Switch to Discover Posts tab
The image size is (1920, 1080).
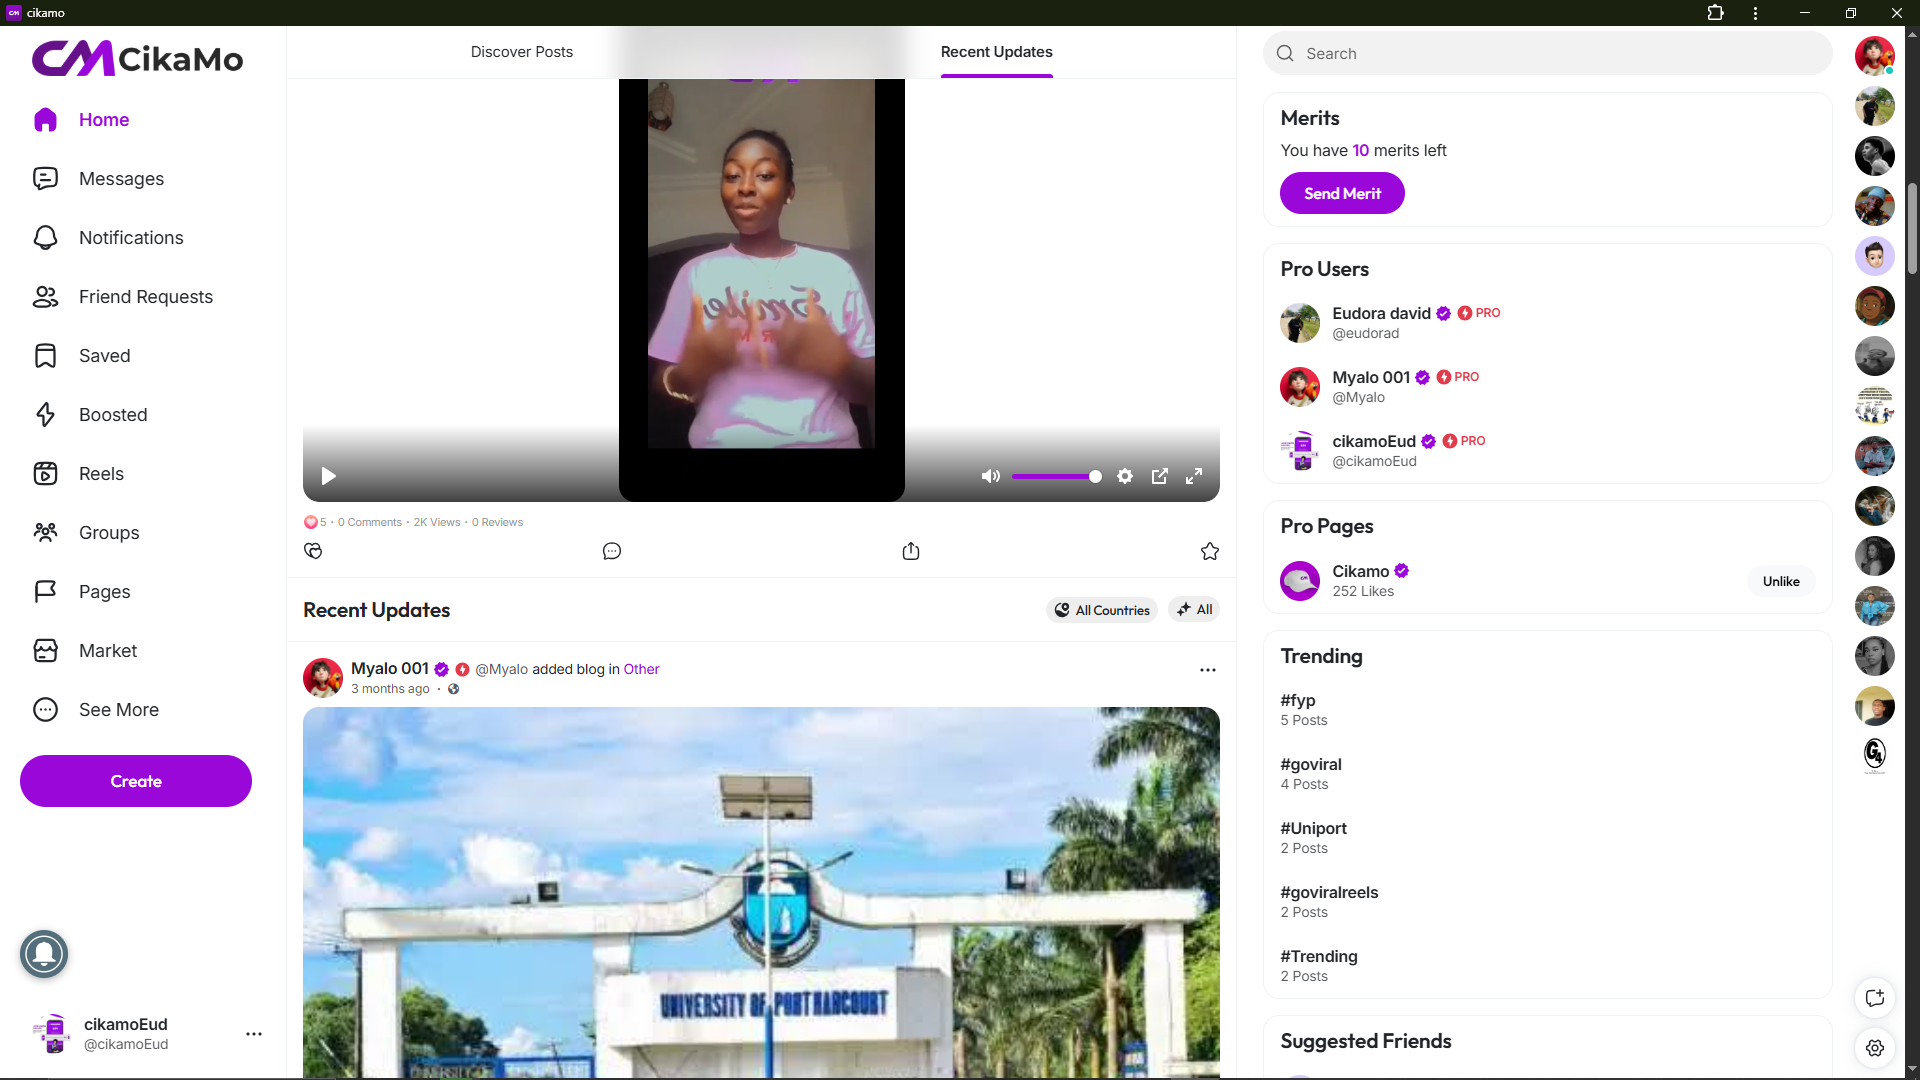tap(521, 52)
